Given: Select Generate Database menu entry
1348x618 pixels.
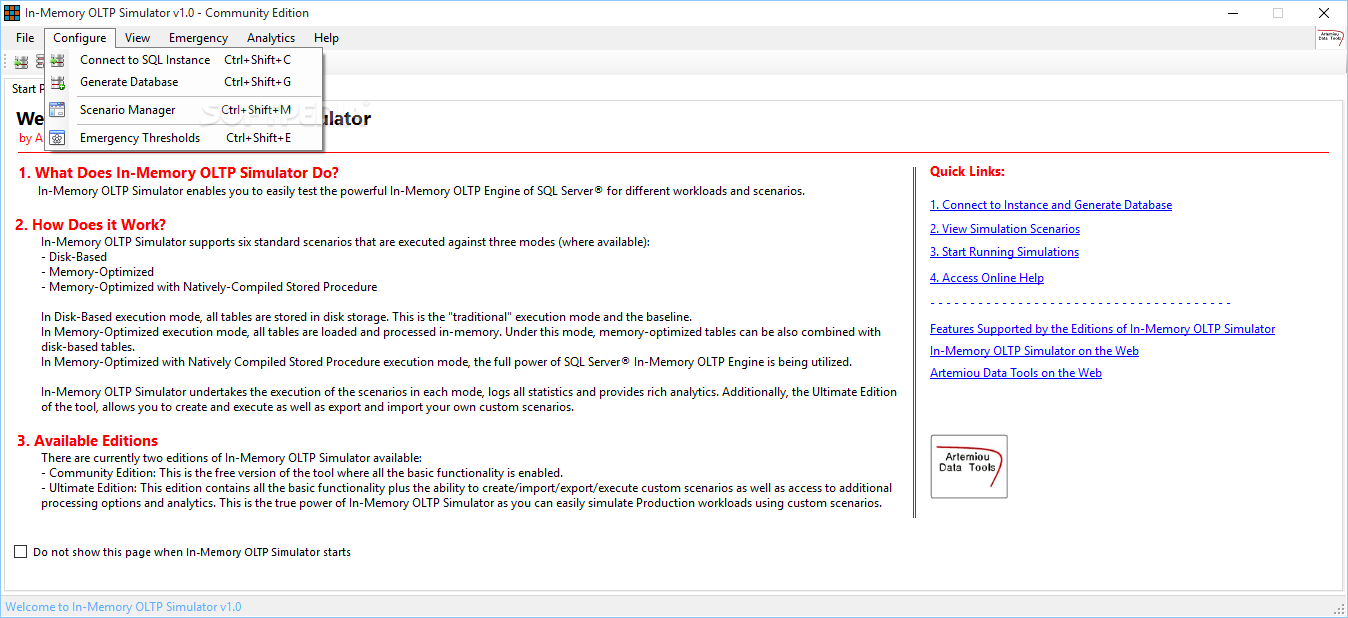Looking at the screenshot, I should (185, 82).
